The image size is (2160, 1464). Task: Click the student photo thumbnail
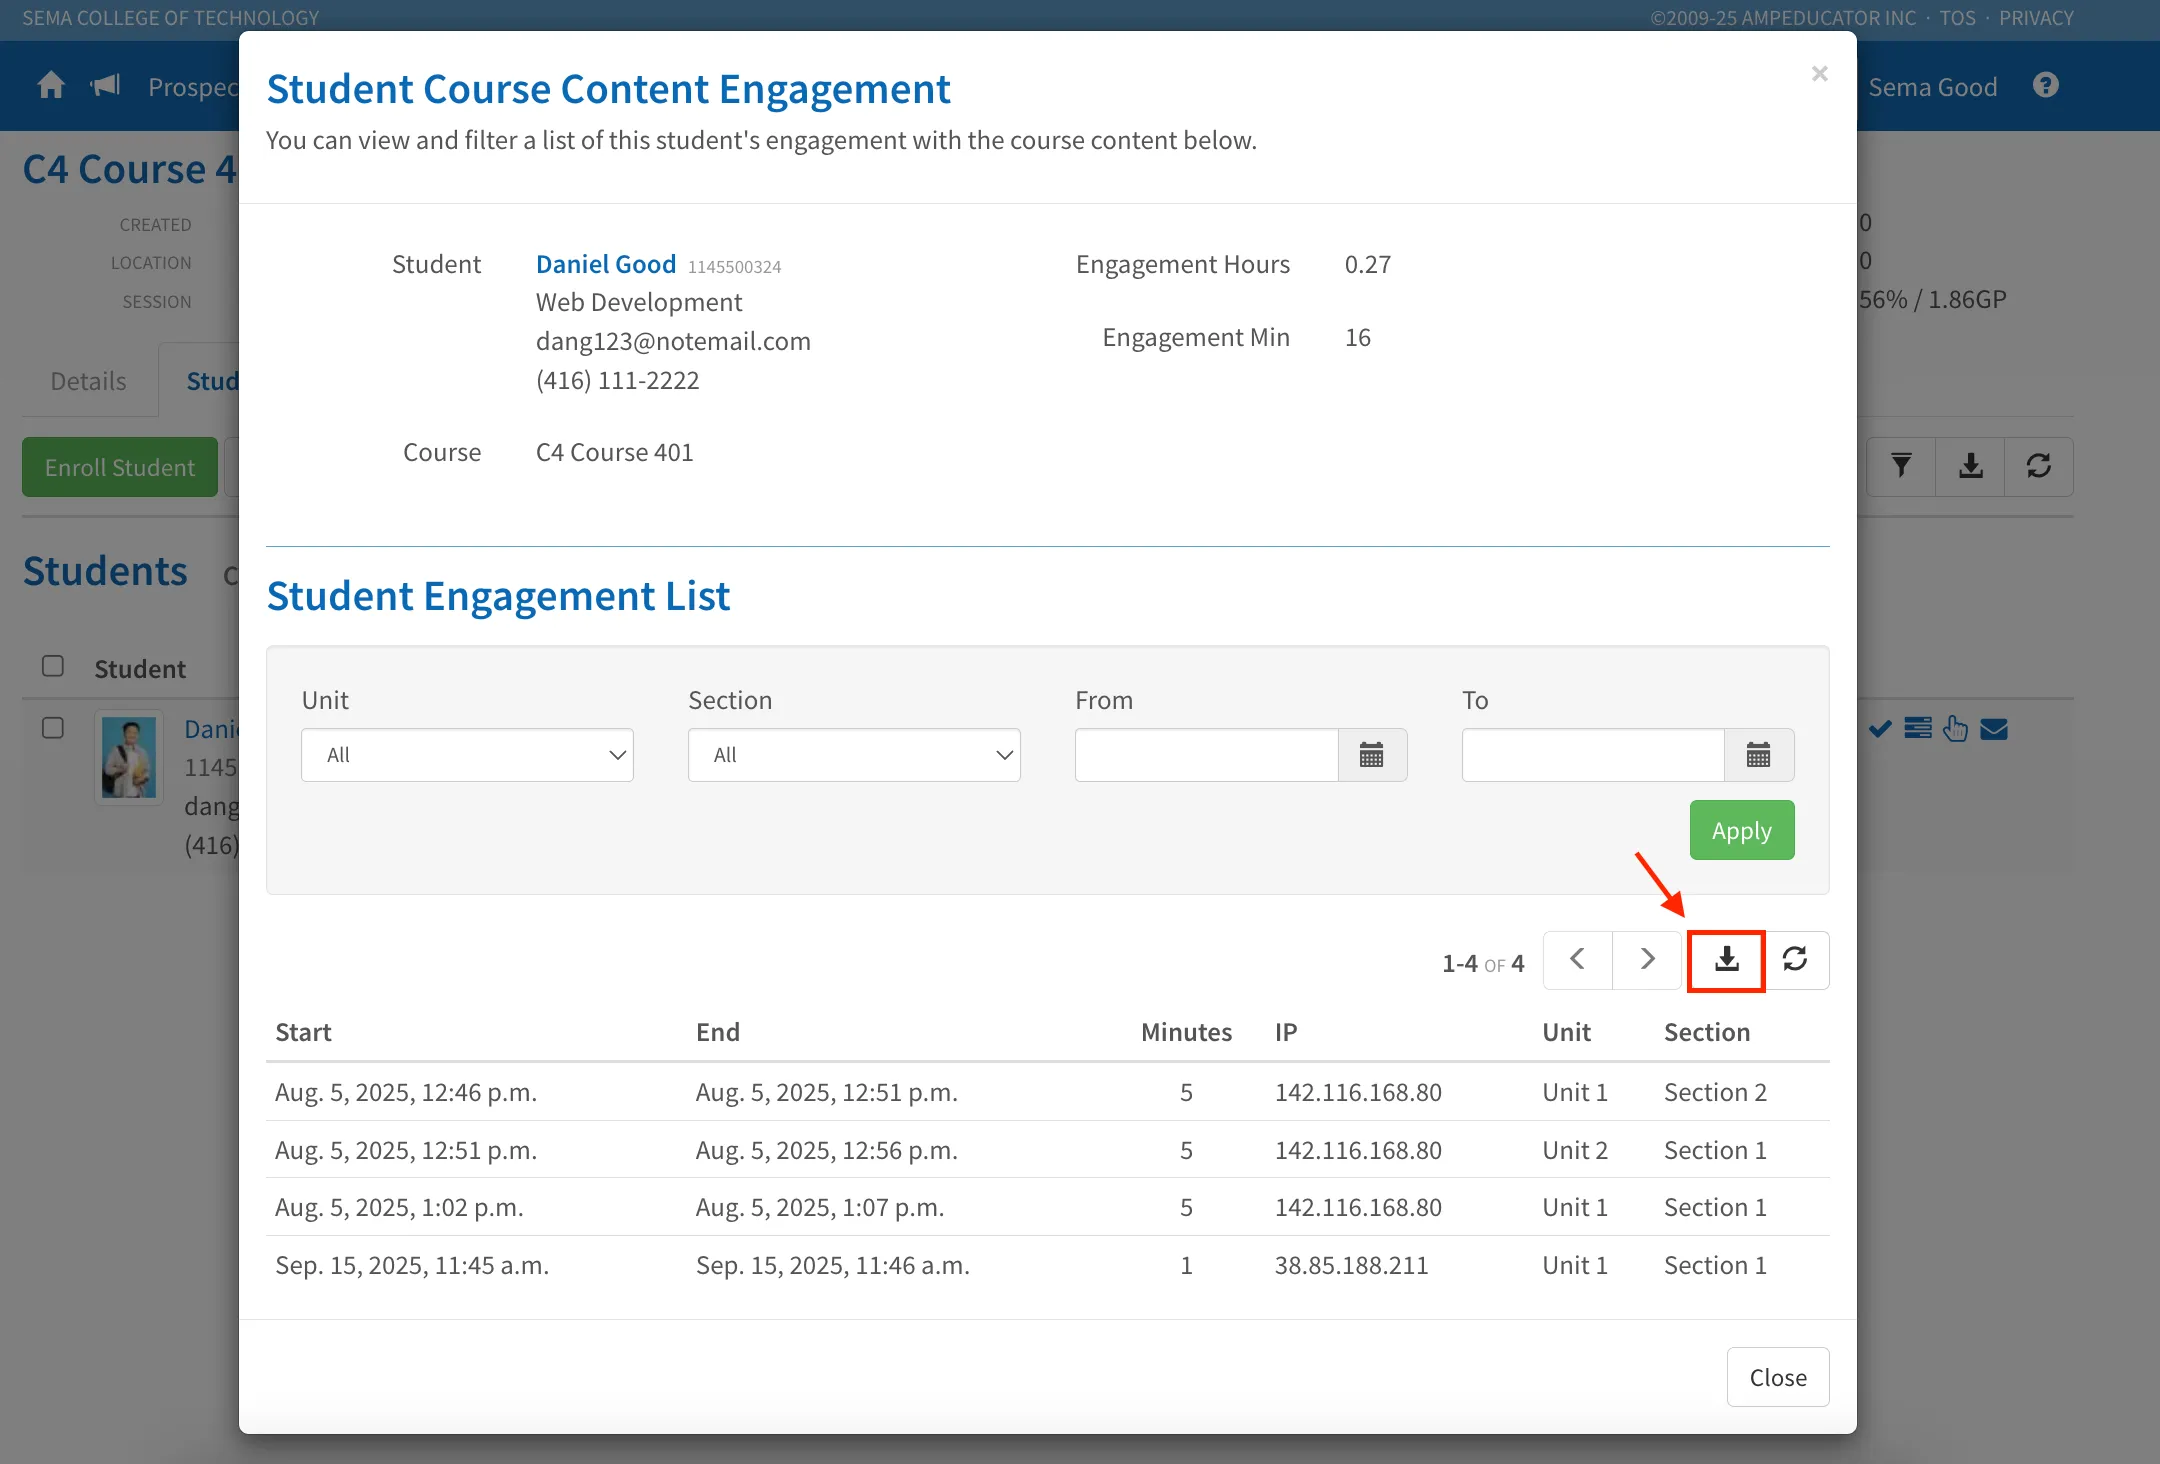129,757
